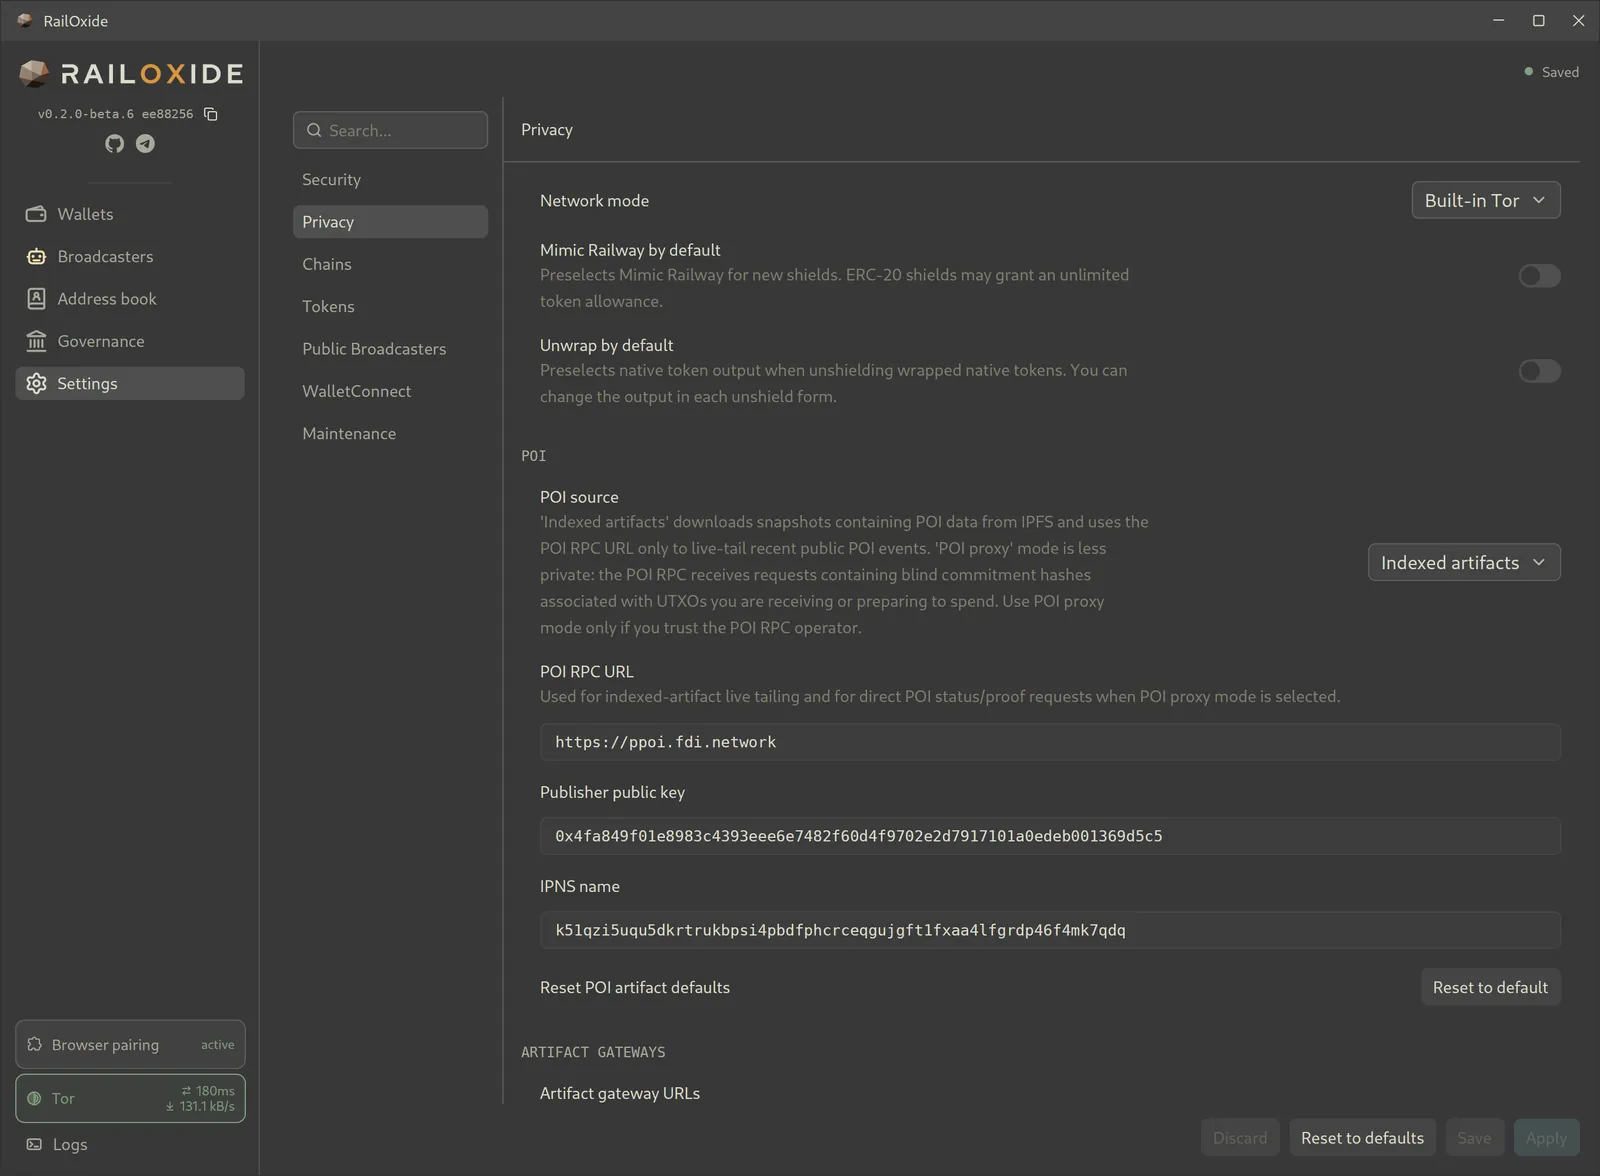Click the POI RPC URL input field
The height and width of the screenshot is (1176, 1600).
1050,742
